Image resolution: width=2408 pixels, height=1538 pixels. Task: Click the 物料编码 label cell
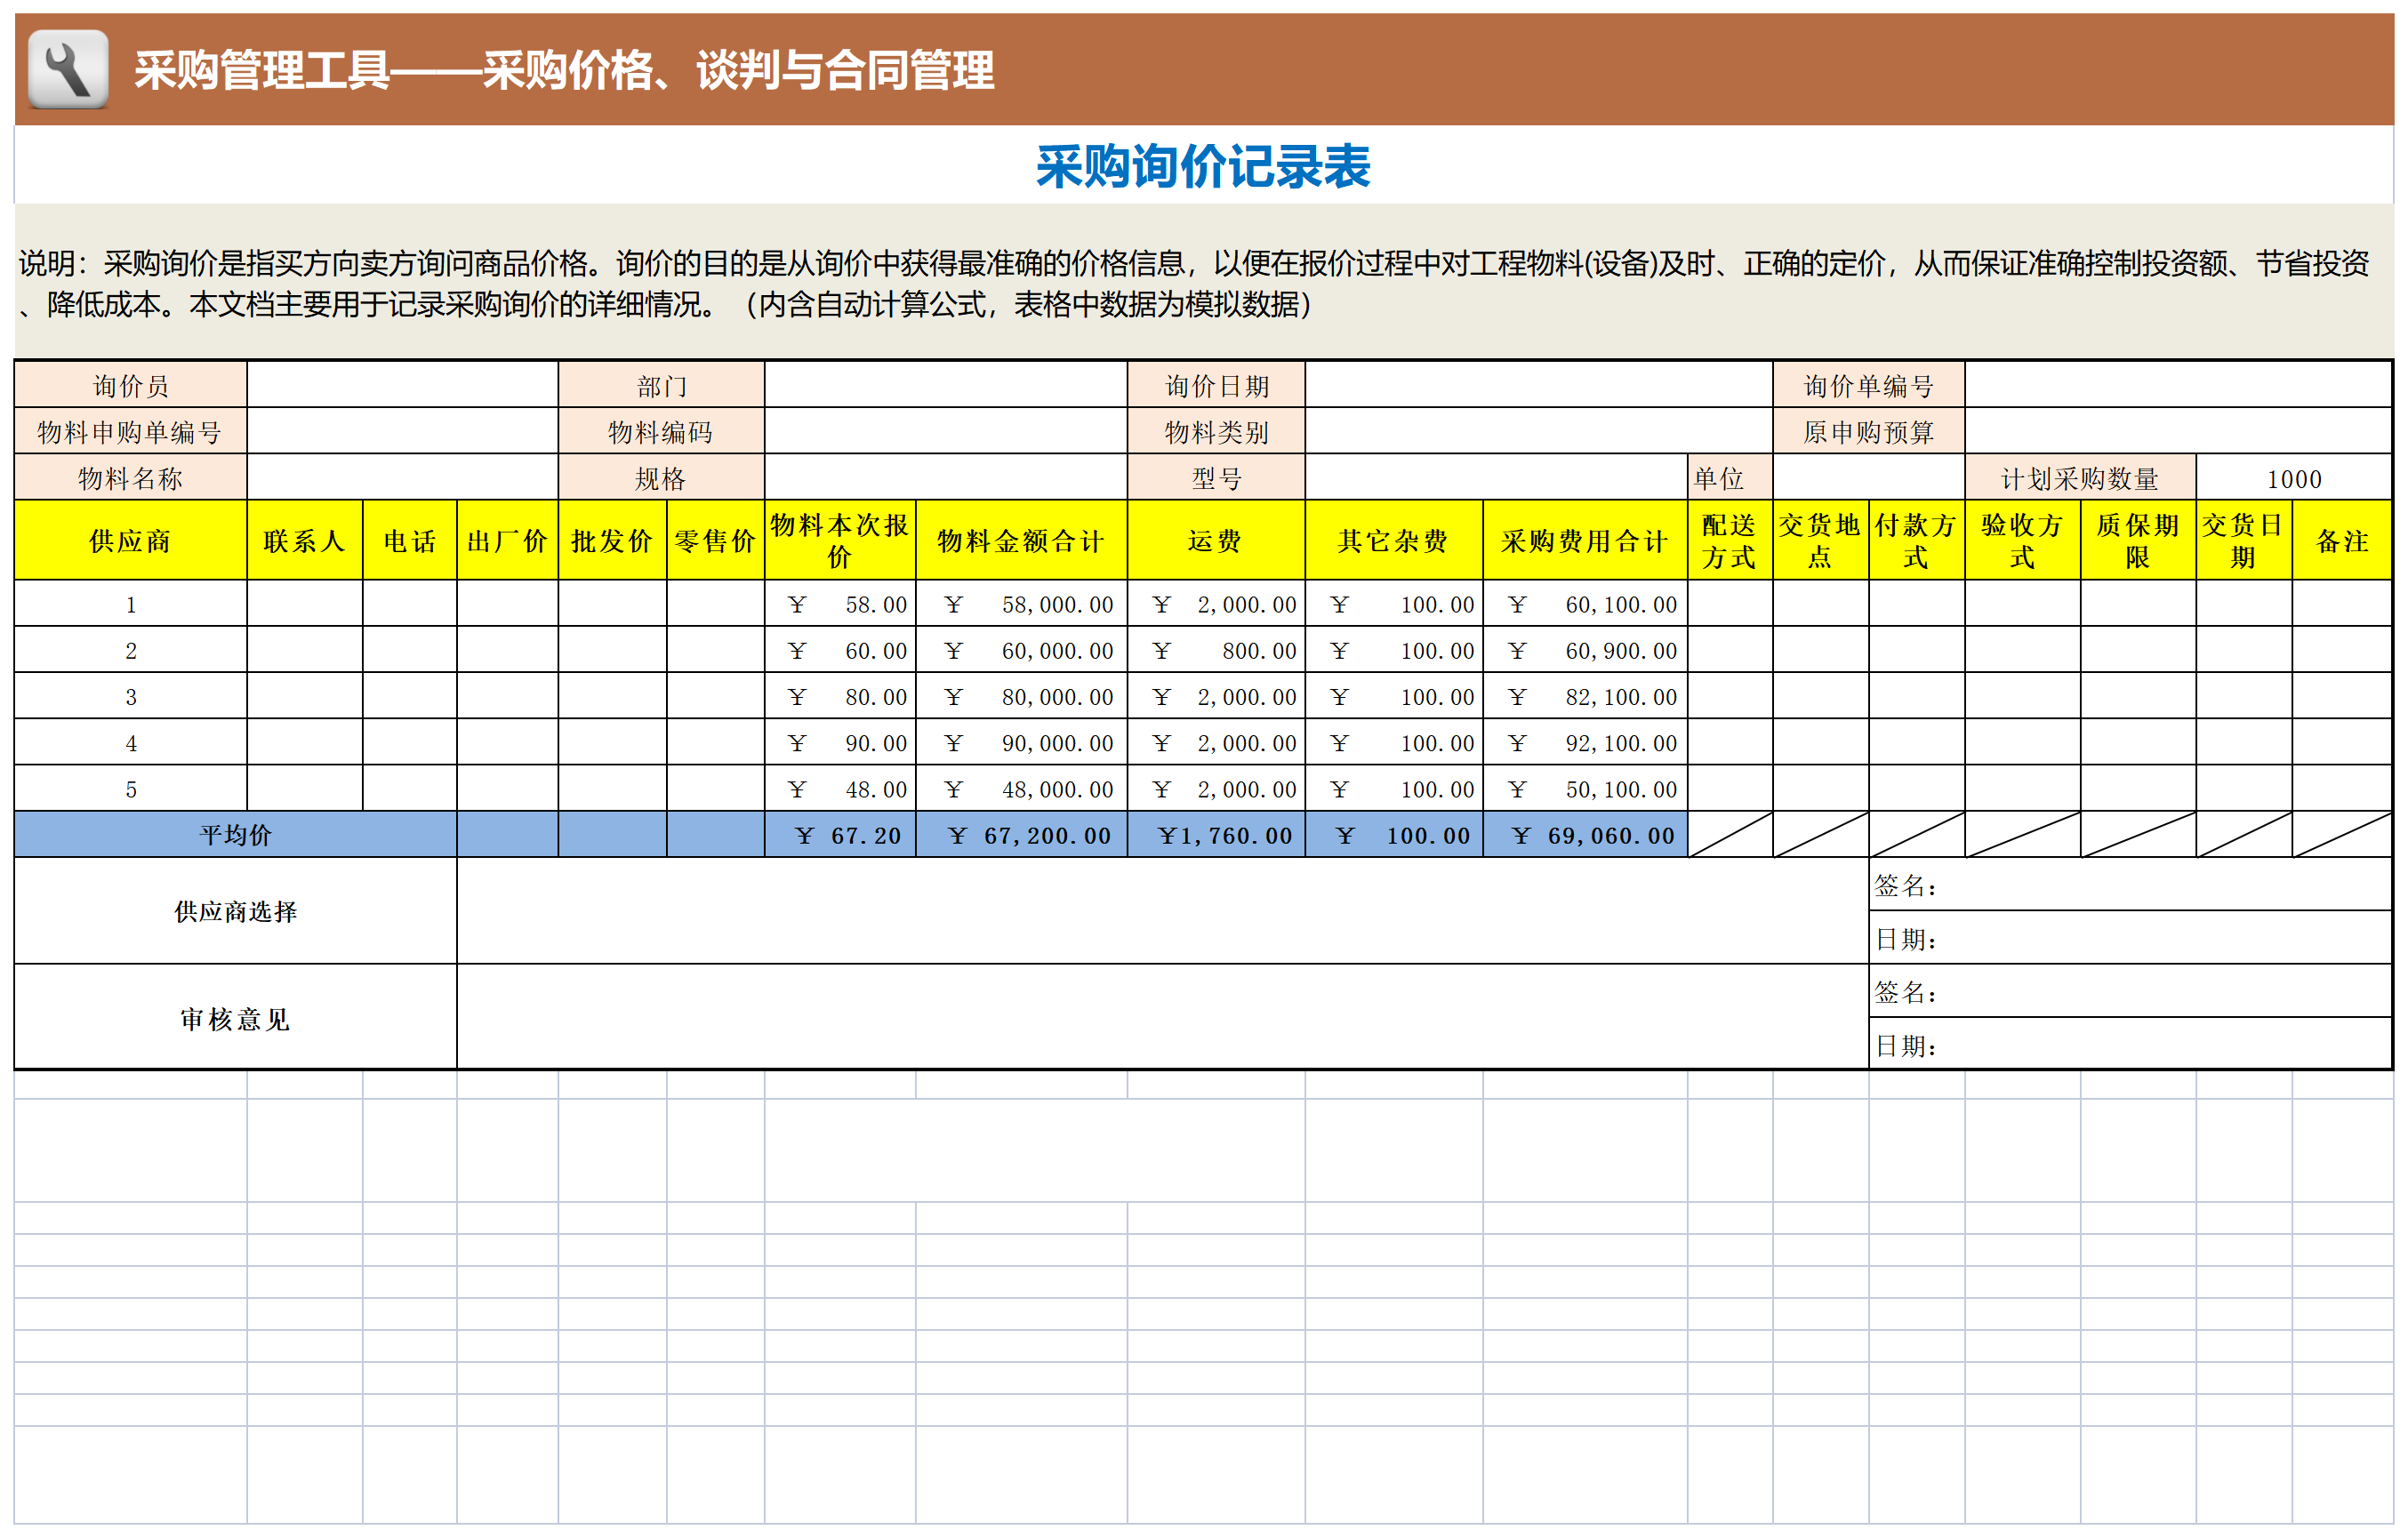pyautogui.click(x=661, y=431)
